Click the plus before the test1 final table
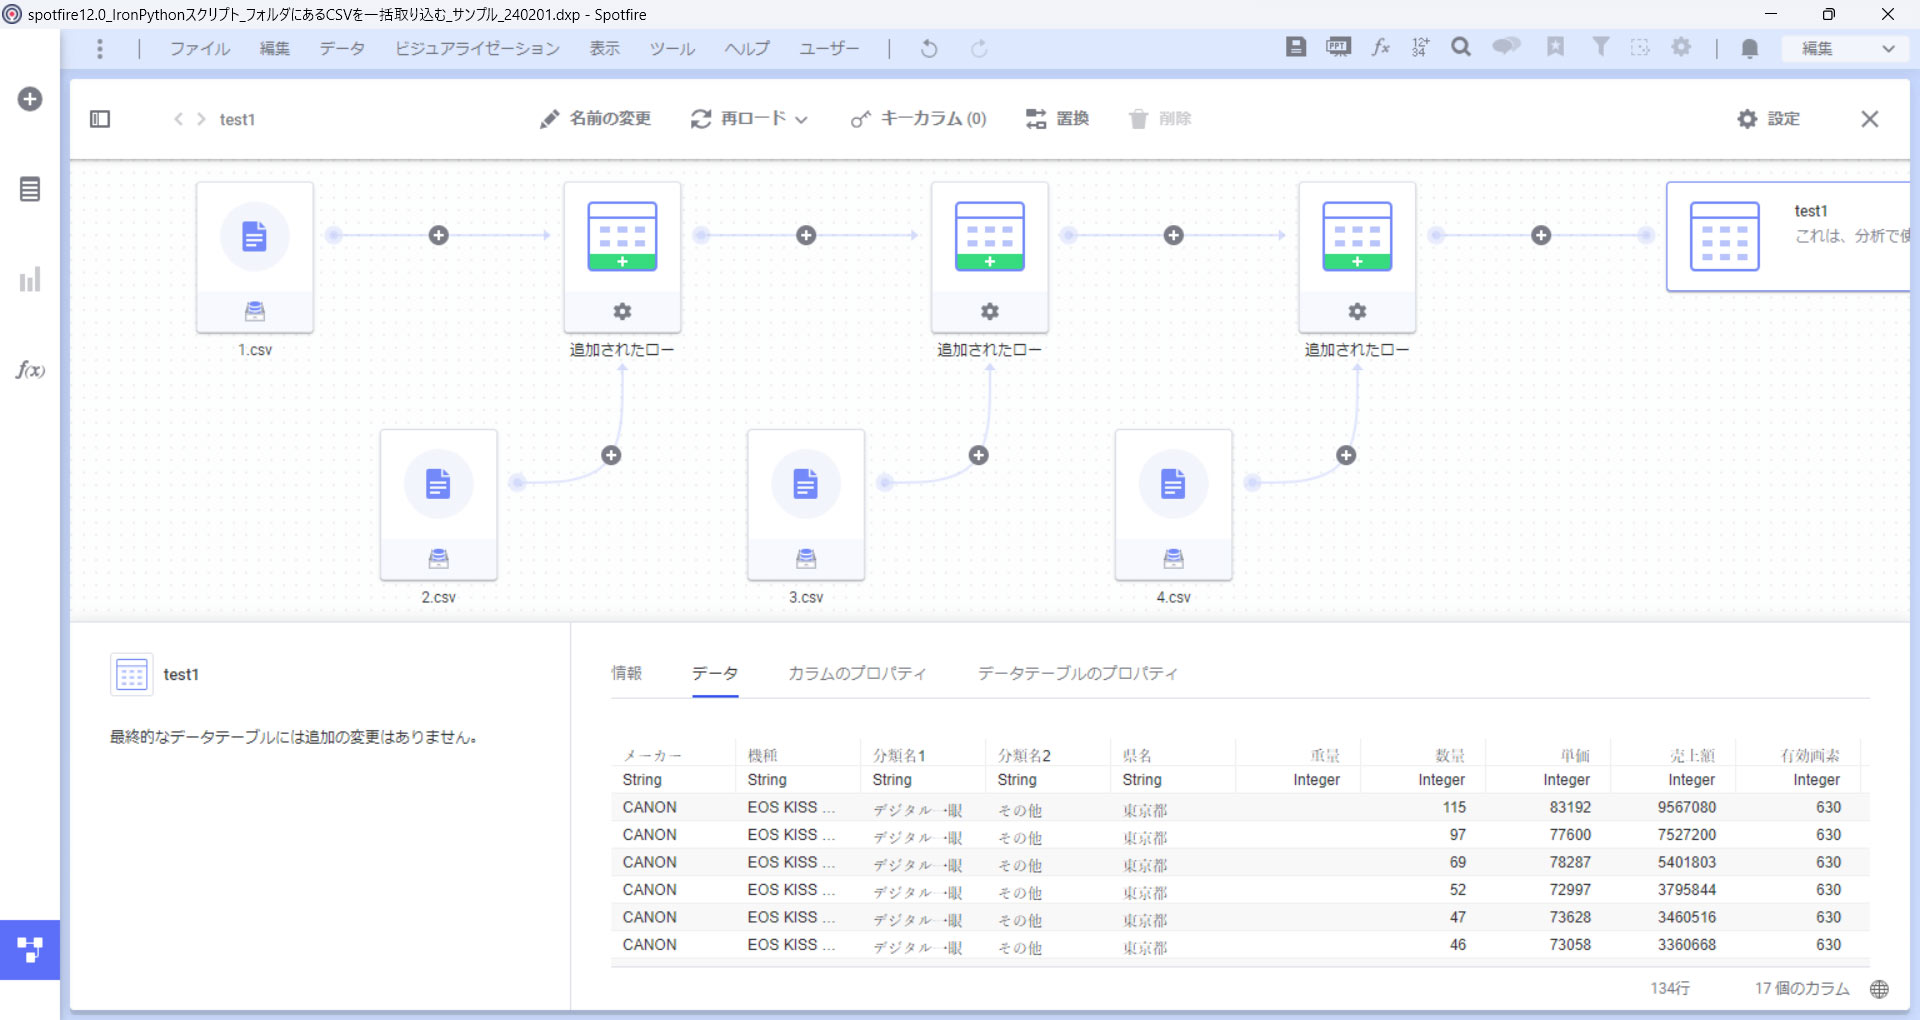 [x=1541, y=235]
